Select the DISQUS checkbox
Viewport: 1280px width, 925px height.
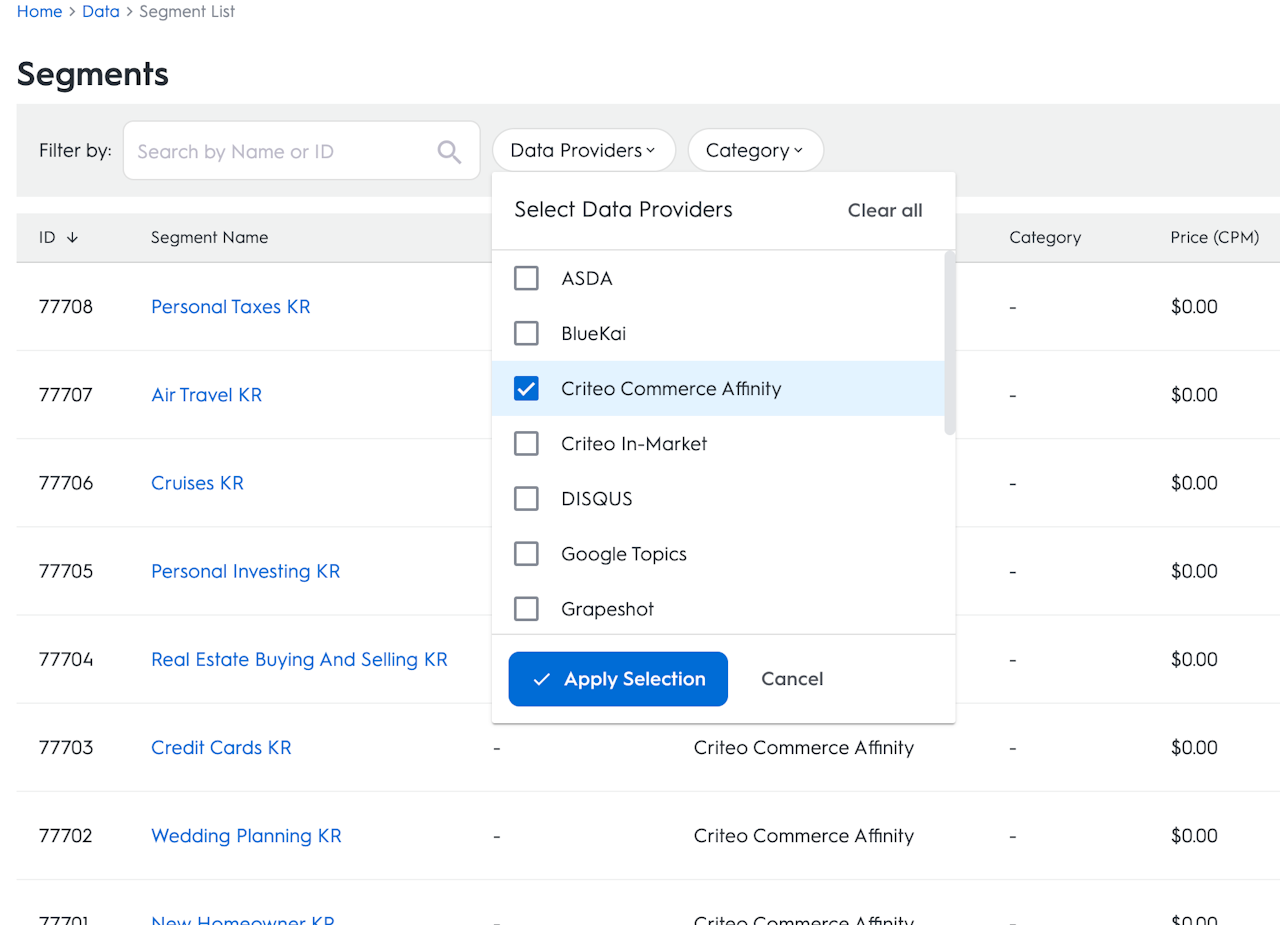526,498
